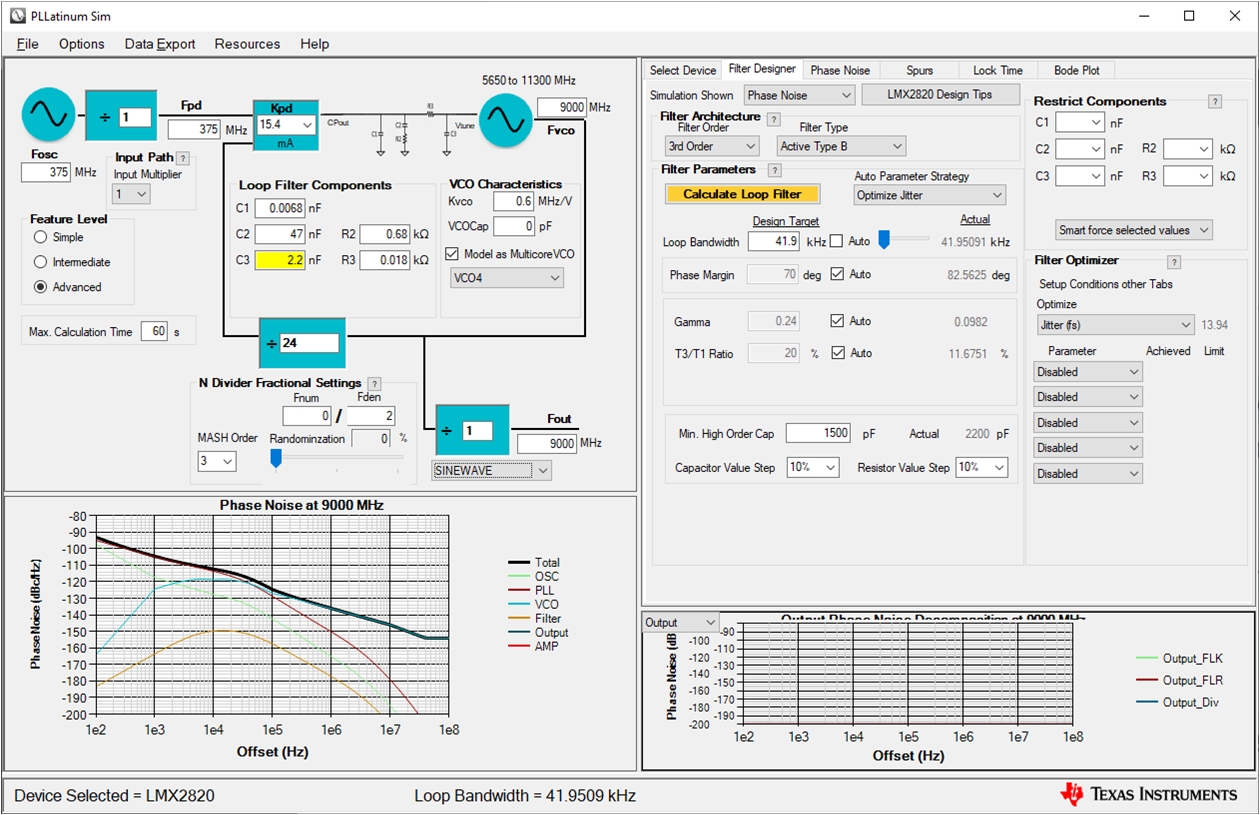Click the Fosc oscillator sine wave icon
Viewport: 1260px width, 815px height.
pyautogui.click(x=48, y=117)
